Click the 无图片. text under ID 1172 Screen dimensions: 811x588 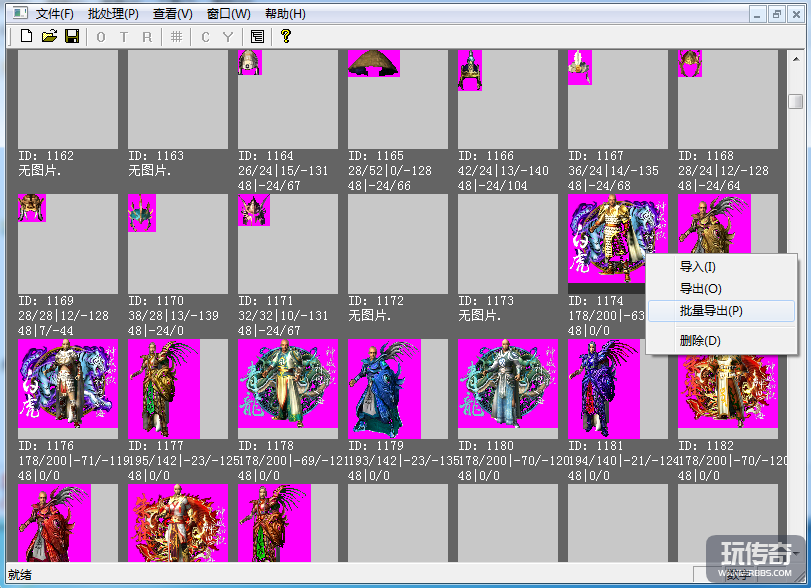369,315
